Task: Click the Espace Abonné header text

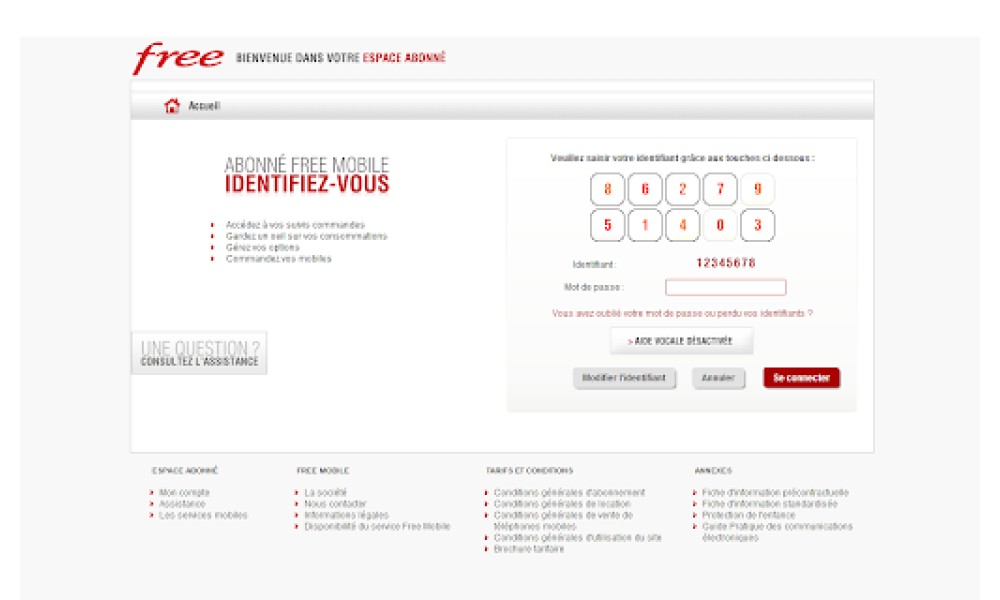Action: coord(404,58)
